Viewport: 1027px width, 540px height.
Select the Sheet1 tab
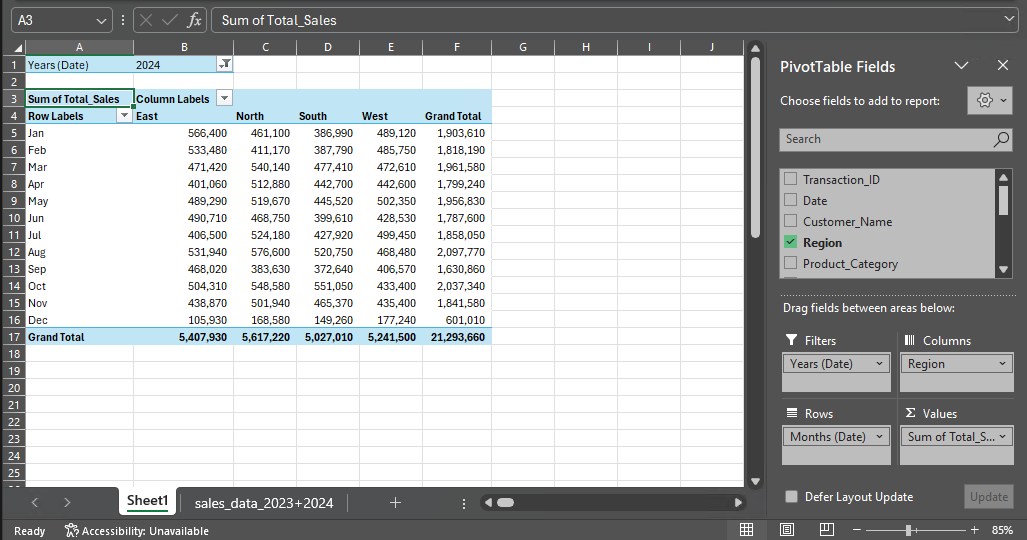click(147, 501)
